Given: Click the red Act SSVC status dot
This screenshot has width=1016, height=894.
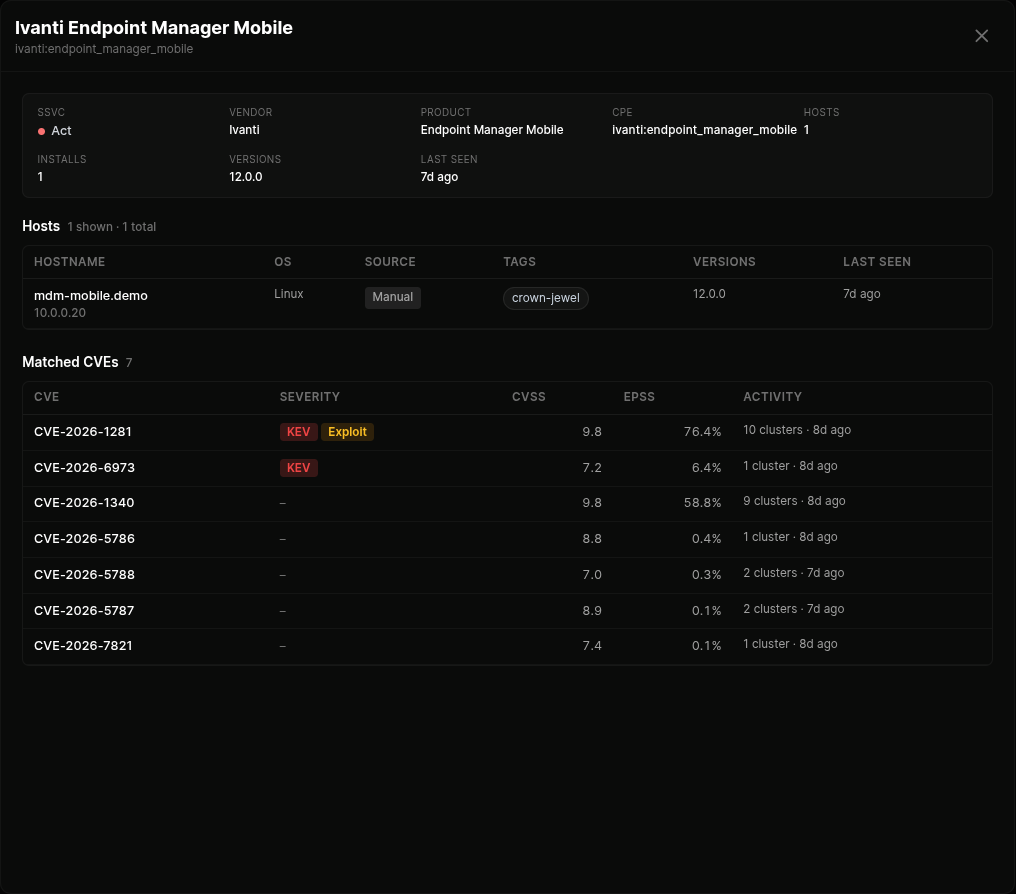Looking at the screenshot, I should 41,132.
